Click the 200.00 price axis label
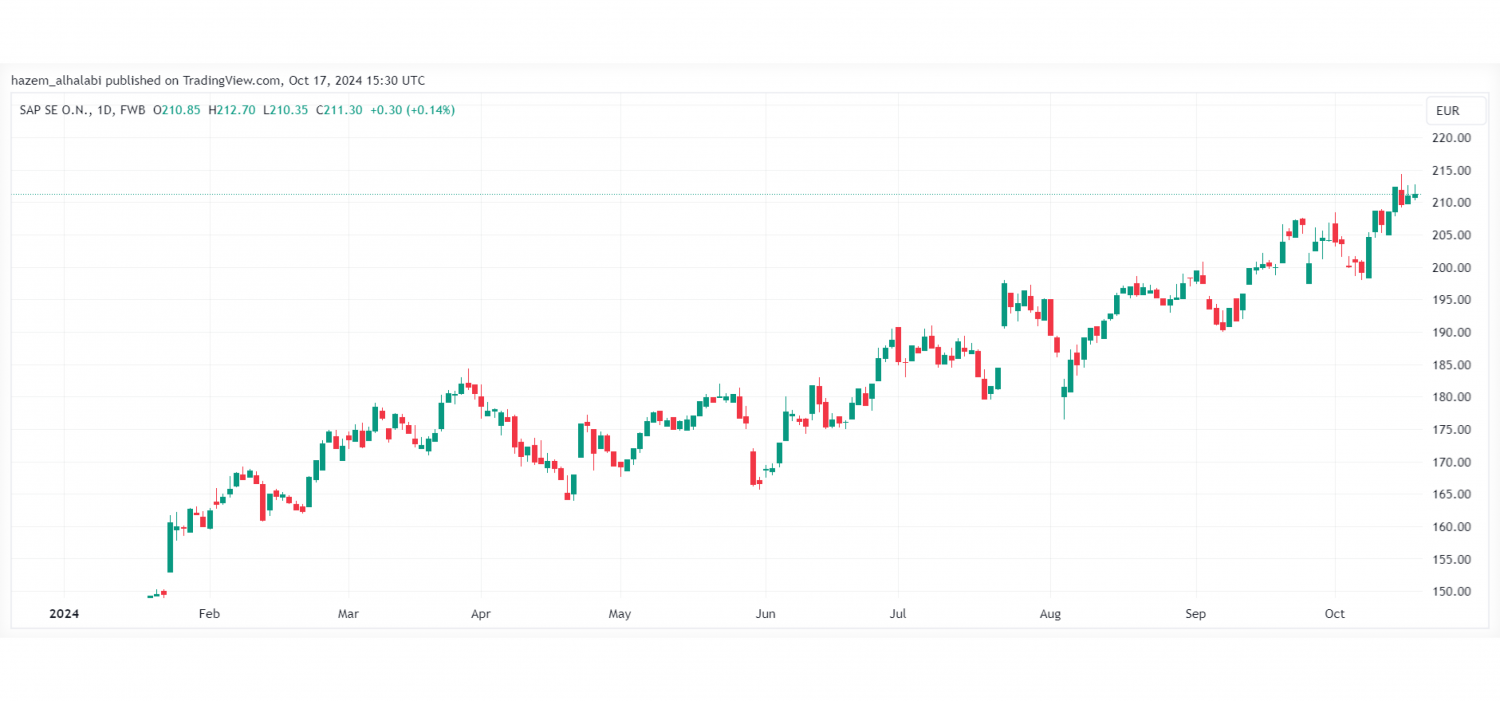Viewport: 1500px width, 701px height. pyautogui.click(x=1450, y=267)
